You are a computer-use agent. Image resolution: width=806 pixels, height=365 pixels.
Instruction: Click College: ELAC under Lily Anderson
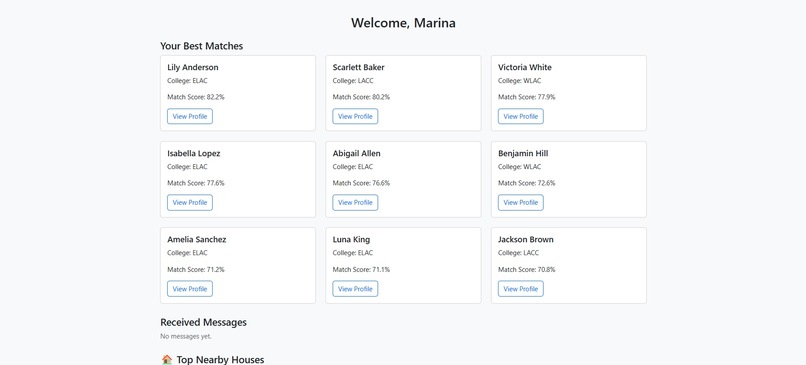point(188,81)
